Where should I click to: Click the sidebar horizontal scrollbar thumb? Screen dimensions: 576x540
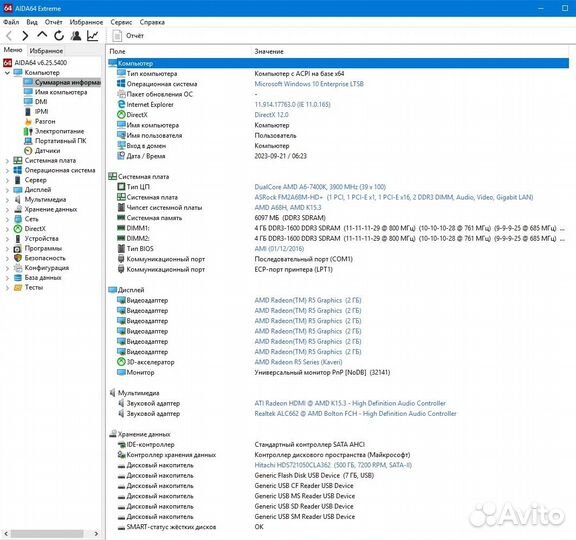click(47, 533)
